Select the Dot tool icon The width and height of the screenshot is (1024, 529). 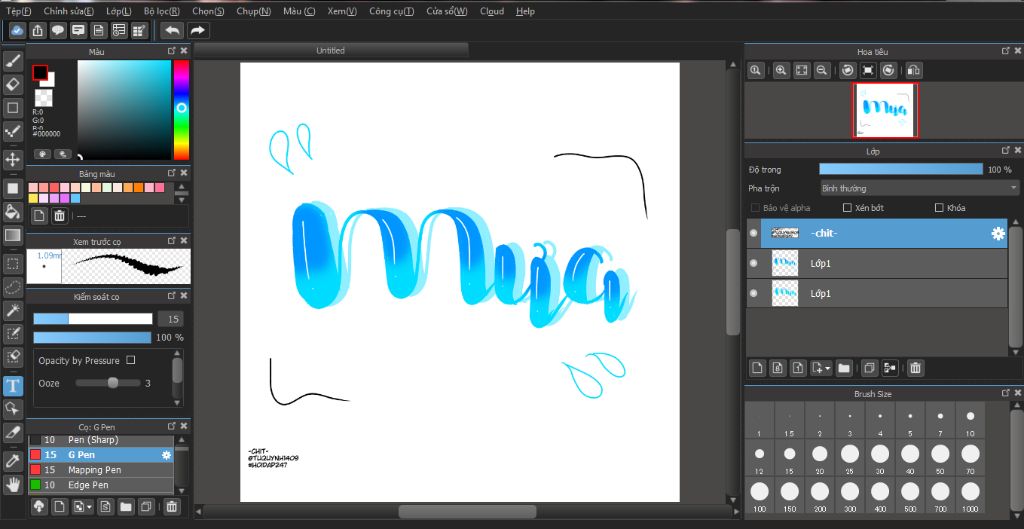pos(13,131)
